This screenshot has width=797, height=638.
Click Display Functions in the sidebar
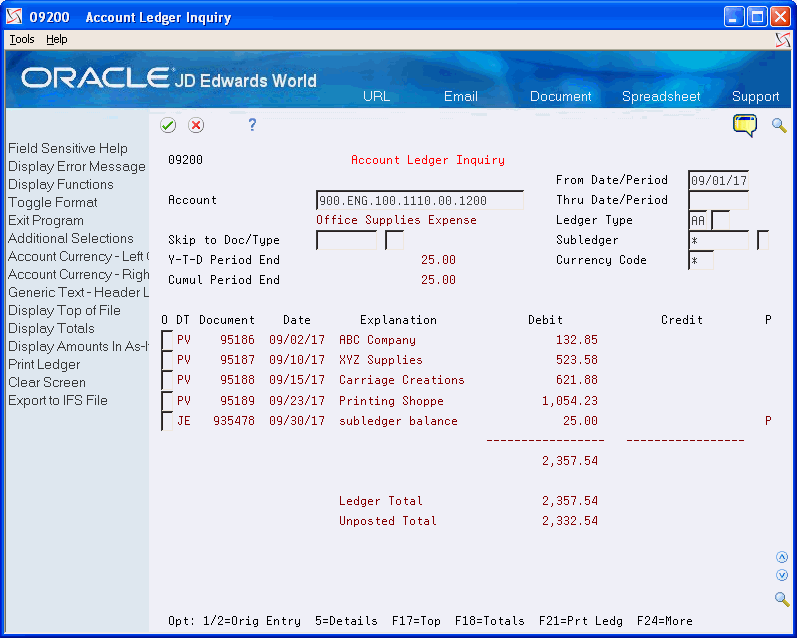click(x=60, y=184)
